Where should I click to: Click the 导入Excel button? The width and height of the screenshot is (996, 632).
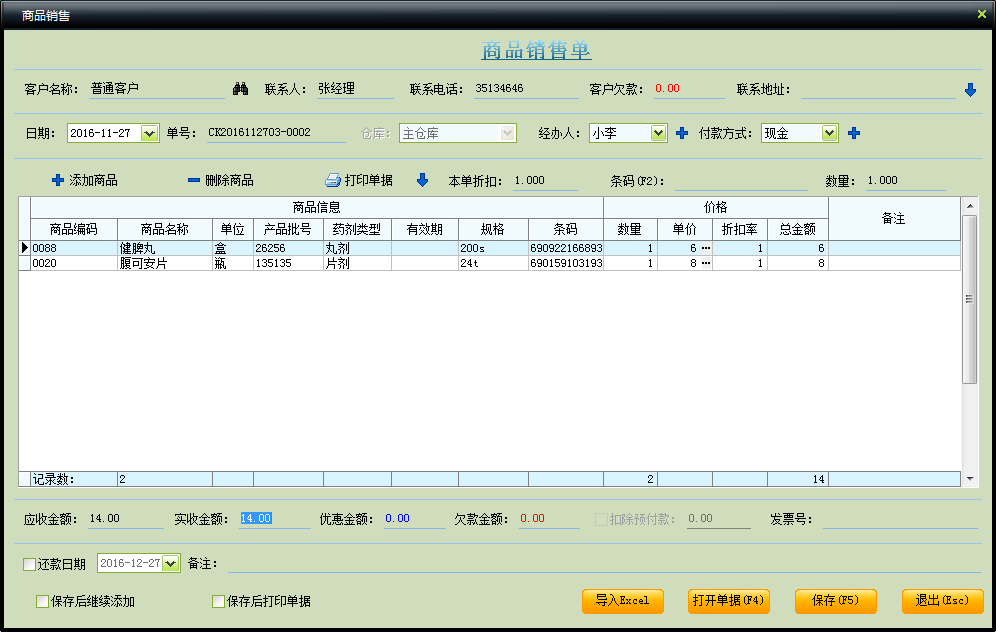click(x=622, y=601)
